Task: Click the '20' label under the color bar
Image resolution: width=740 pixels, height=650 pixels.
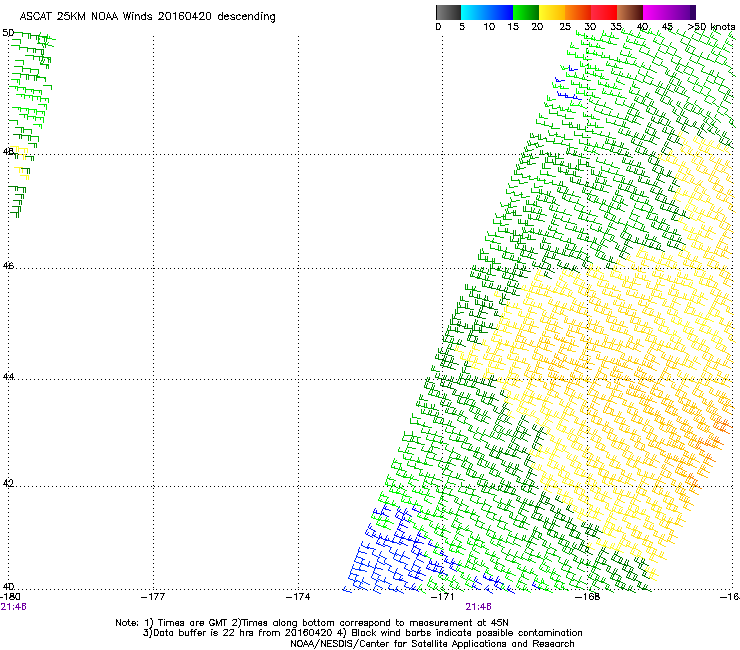Action: click(x=537, y=27)
